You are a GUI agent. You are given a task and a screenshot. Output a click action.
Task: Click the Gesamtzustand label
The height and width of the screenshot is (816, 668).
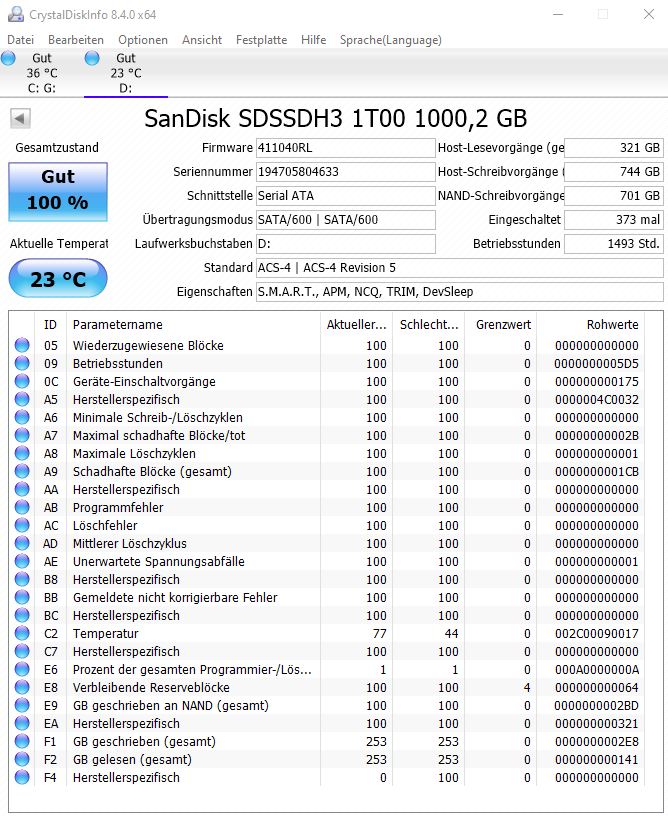pos(57,148)
